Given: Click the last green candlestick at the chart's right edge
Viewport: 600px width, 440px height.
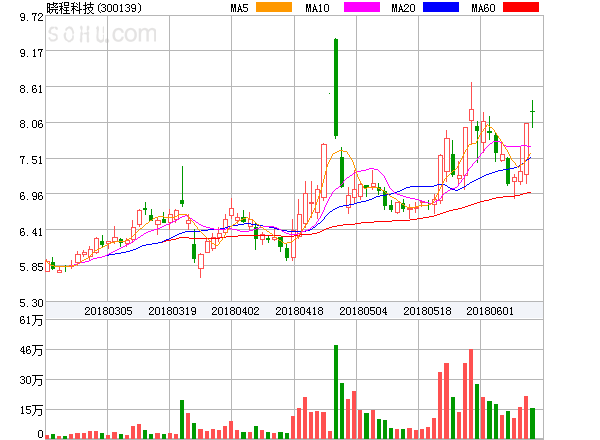Looking at the screenshot, I should [532, 114].
